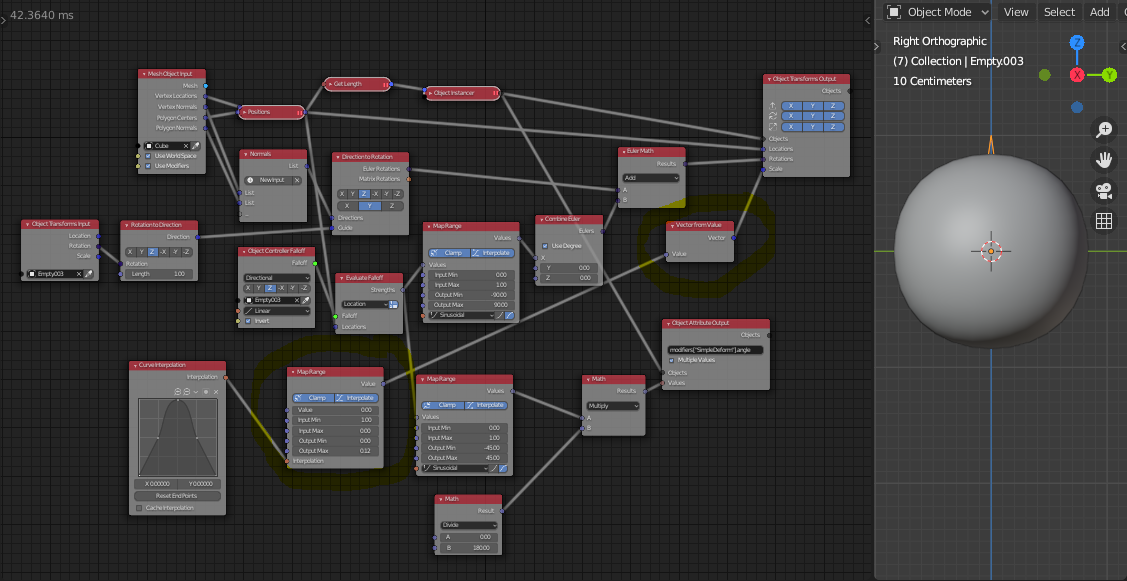The height and width of the screenshot is (581, 1127).
Task: Collapse the Mesh Object Input node header
Action: pos(143,74)
